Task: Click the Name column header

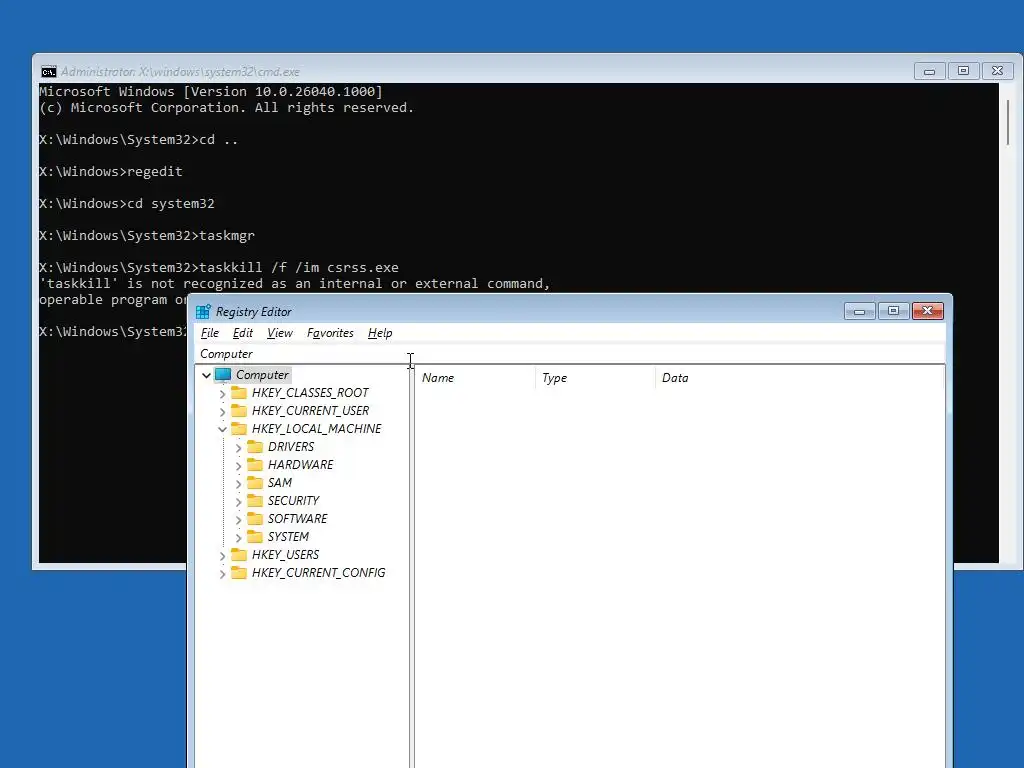Action: coord(475,377)
